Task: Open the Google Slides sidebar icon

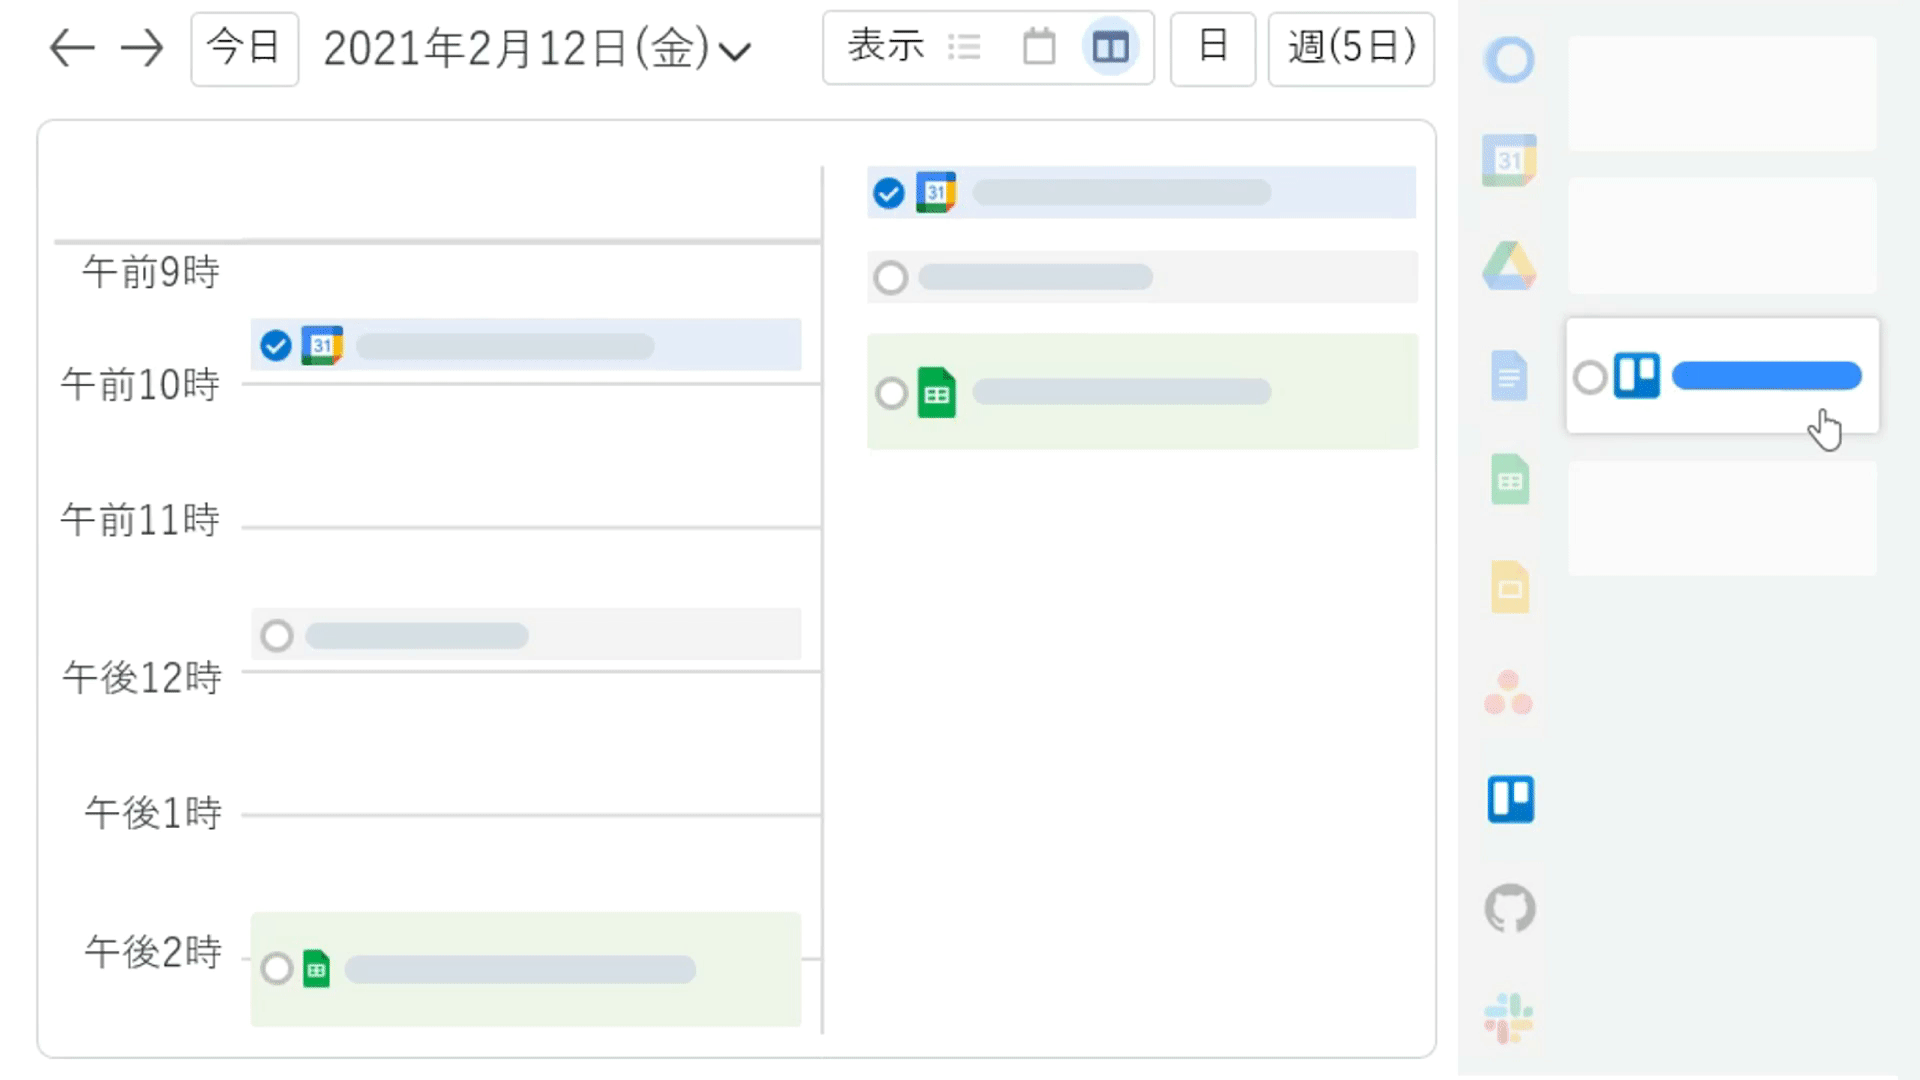Action: click(1510, 586)
